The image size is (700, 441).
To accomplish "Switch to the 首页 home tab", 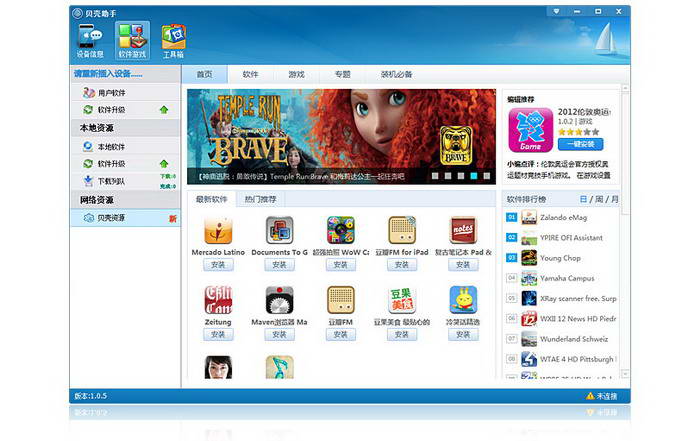I will (204, 74).
